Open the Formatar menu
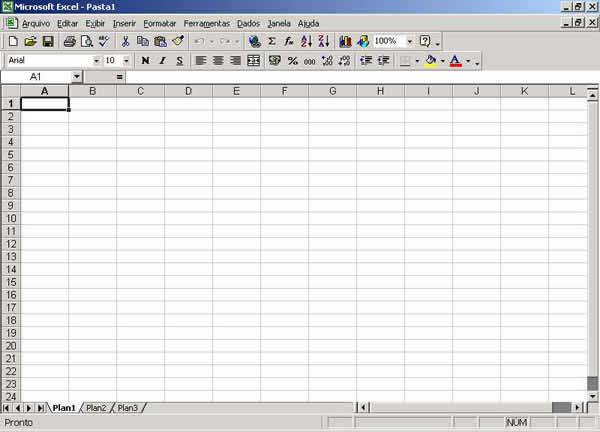The height and width of the screenshot is (432, 600). 159,23
